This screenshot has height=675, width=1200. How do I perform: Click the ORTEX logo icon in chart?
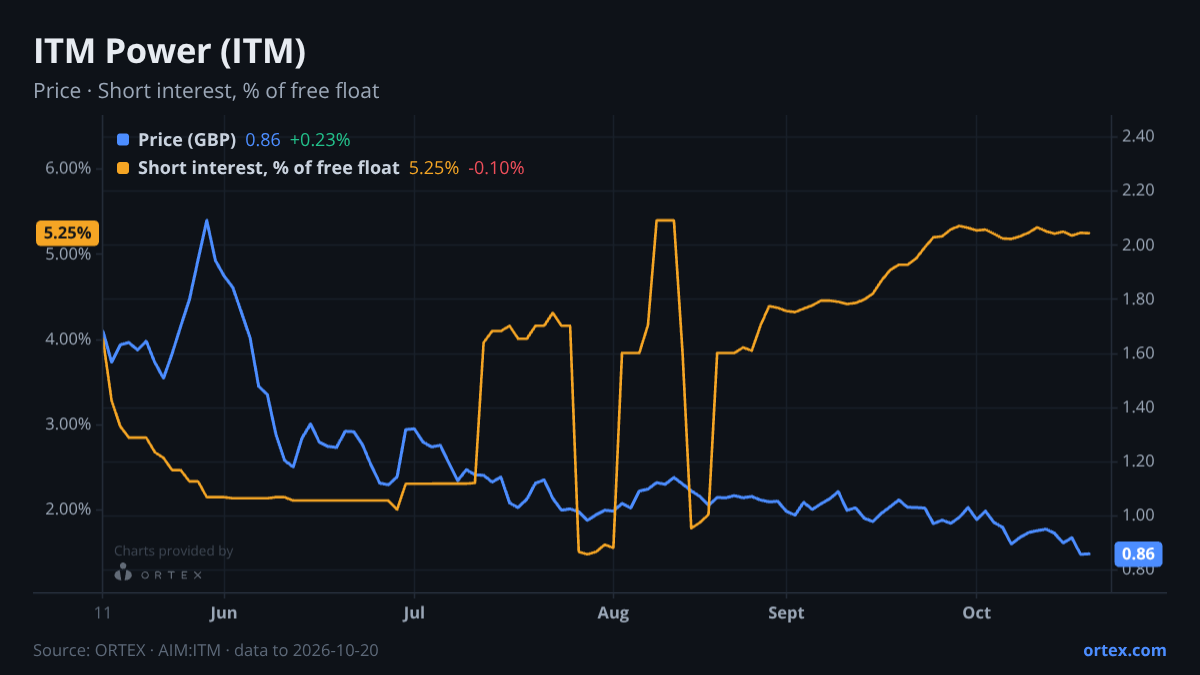click(x=123, y=573)
